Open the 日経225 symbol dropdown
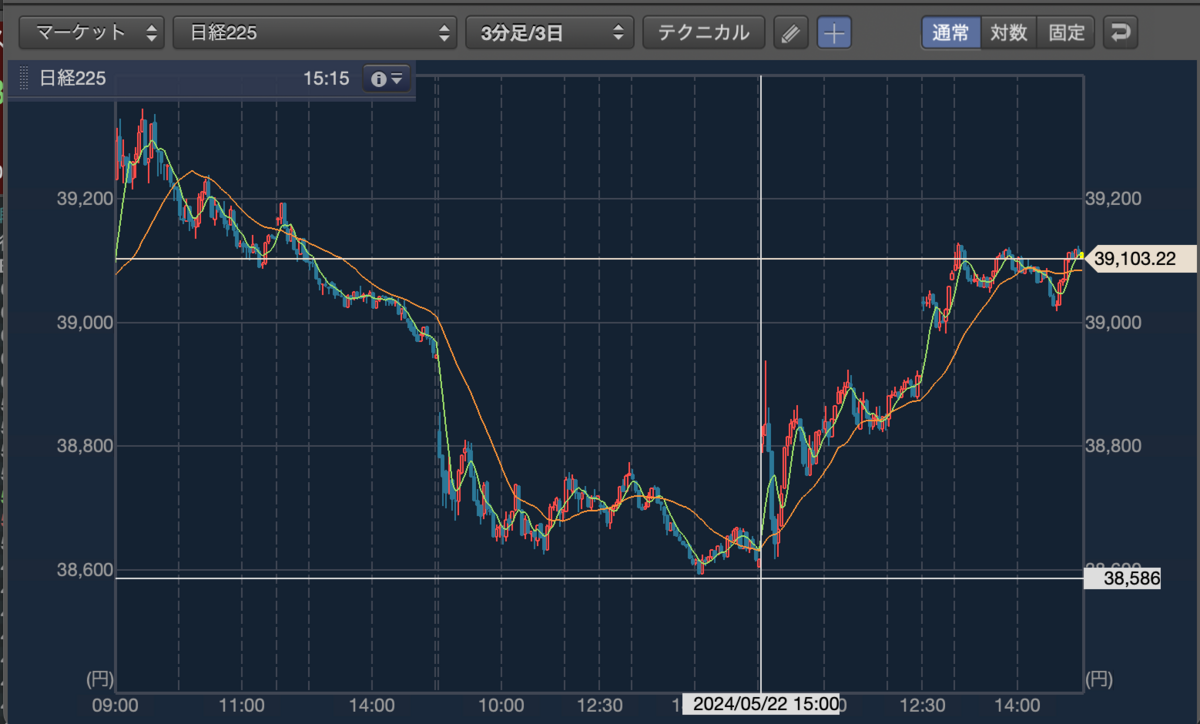Screen dimensions: 1200x724 click(315, 32)
